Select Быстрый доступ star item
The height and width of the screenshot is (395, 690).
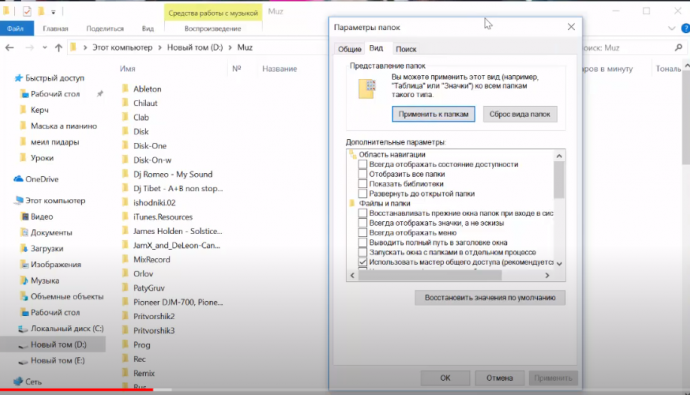coord(49,78)
